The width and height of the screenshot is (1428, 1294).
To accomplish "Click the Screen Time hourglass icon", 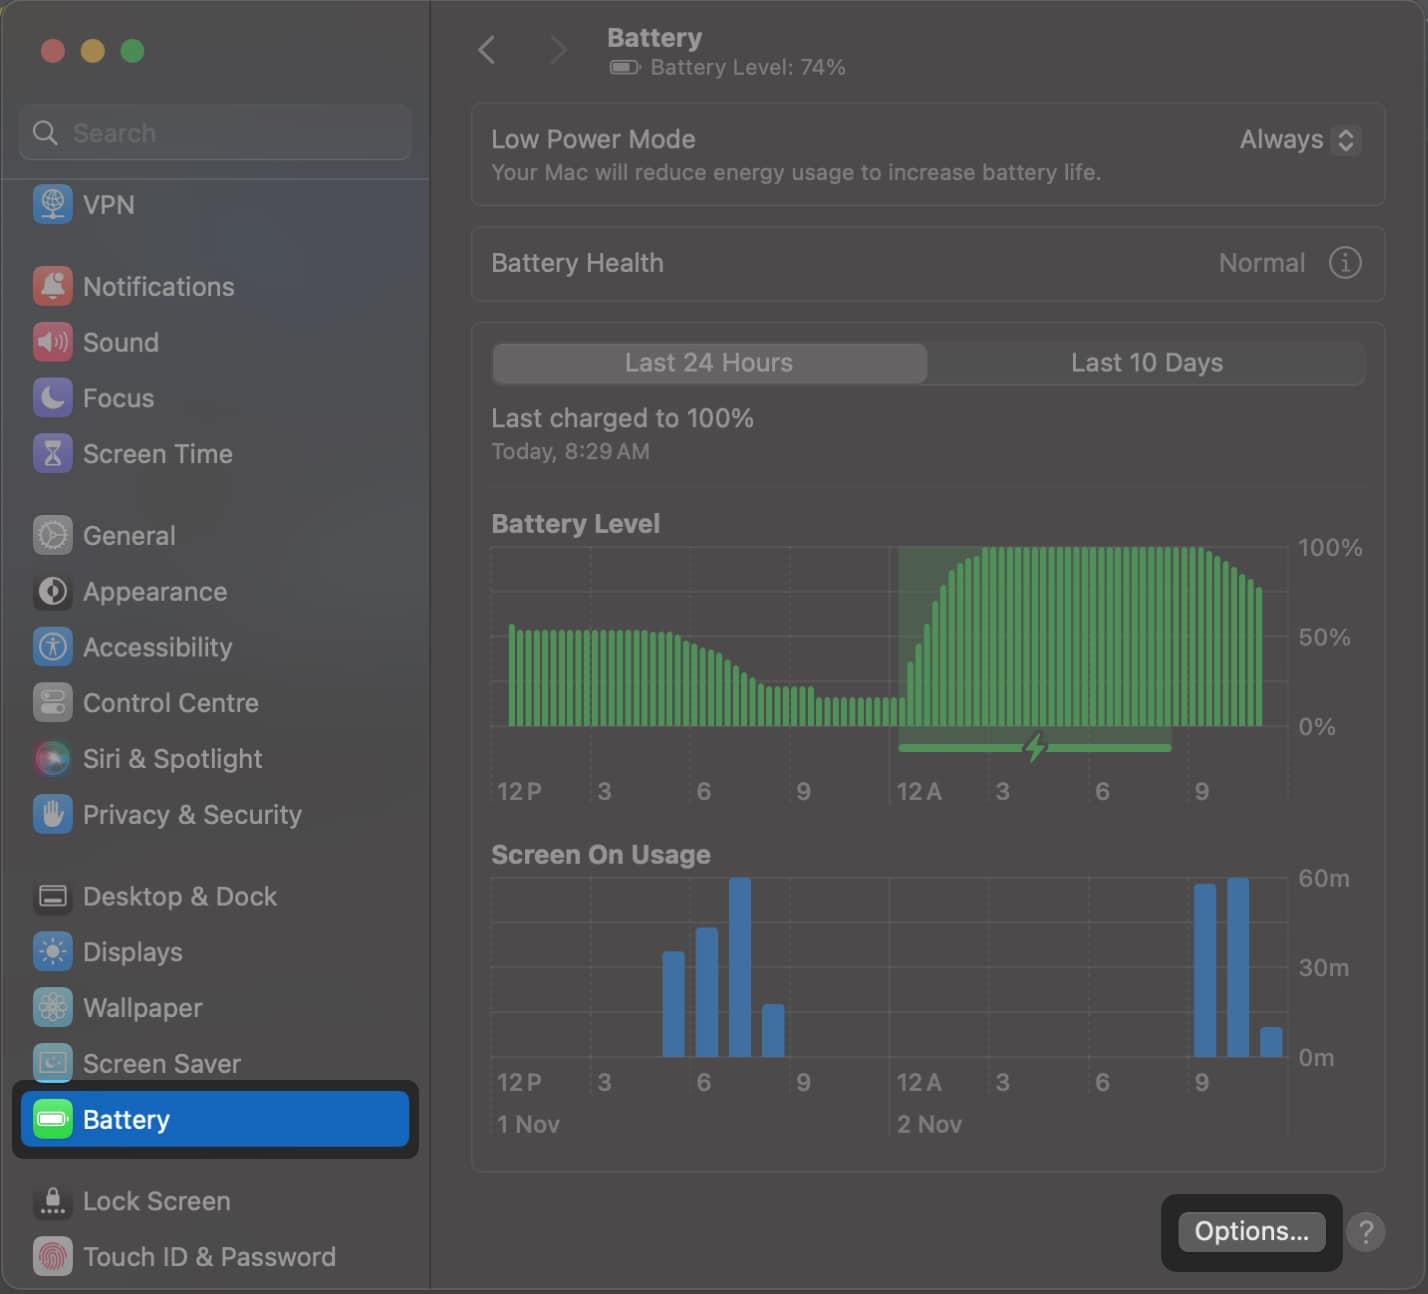I will [x=53, y=454].
